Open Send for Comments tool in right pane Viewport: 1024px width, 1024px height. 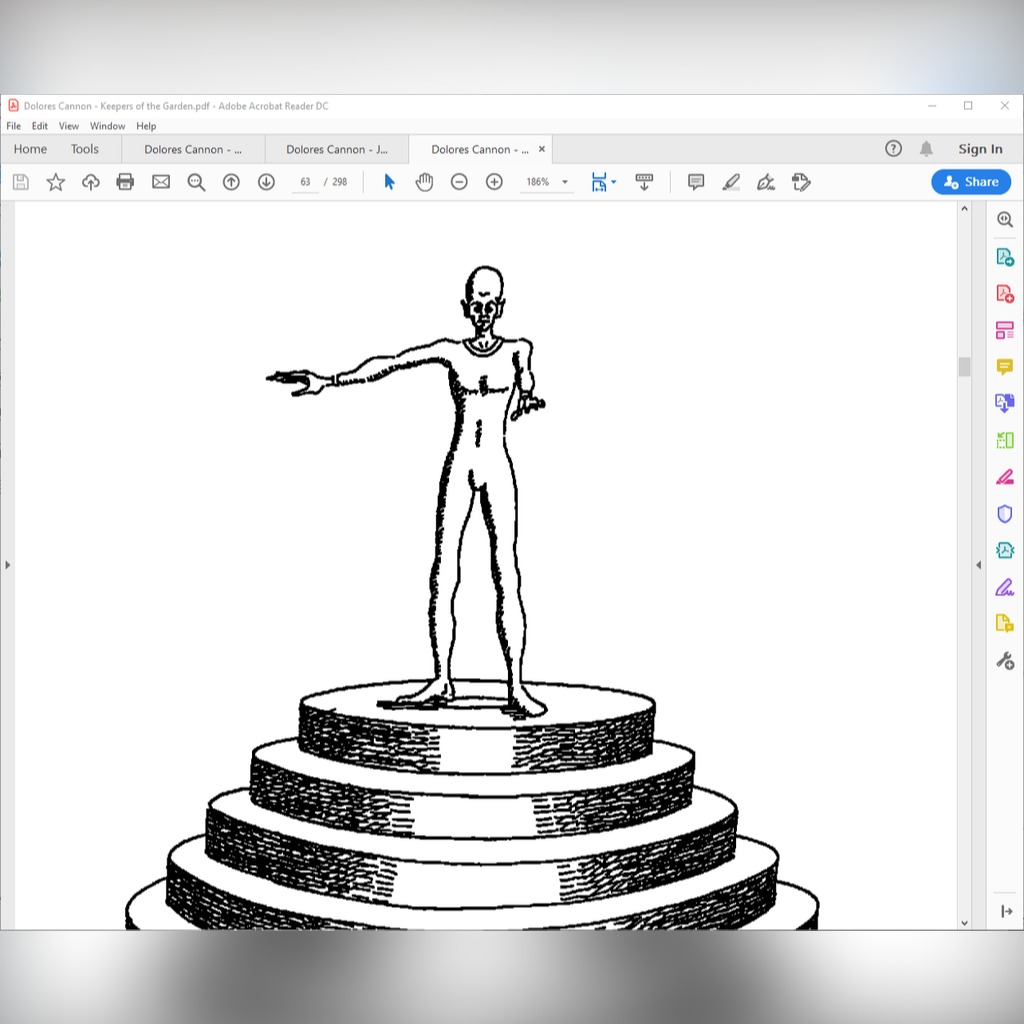(1005, 624)
